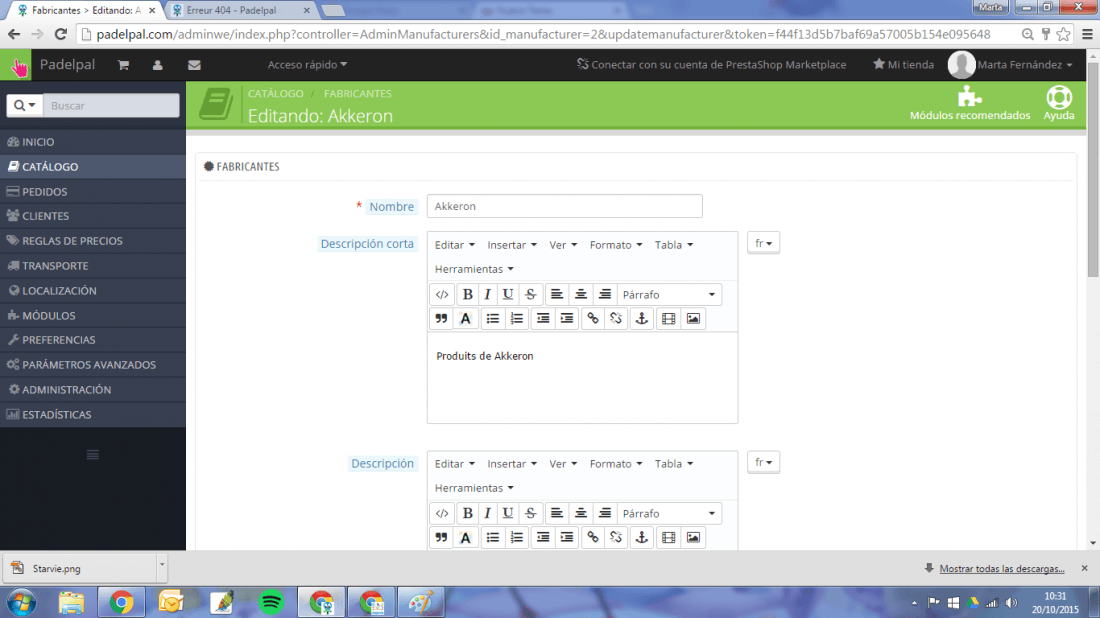This screenshot has width=1100, height=618.
Task: Toggle bold in Descripción corta editor
Action: coord(467,295)
